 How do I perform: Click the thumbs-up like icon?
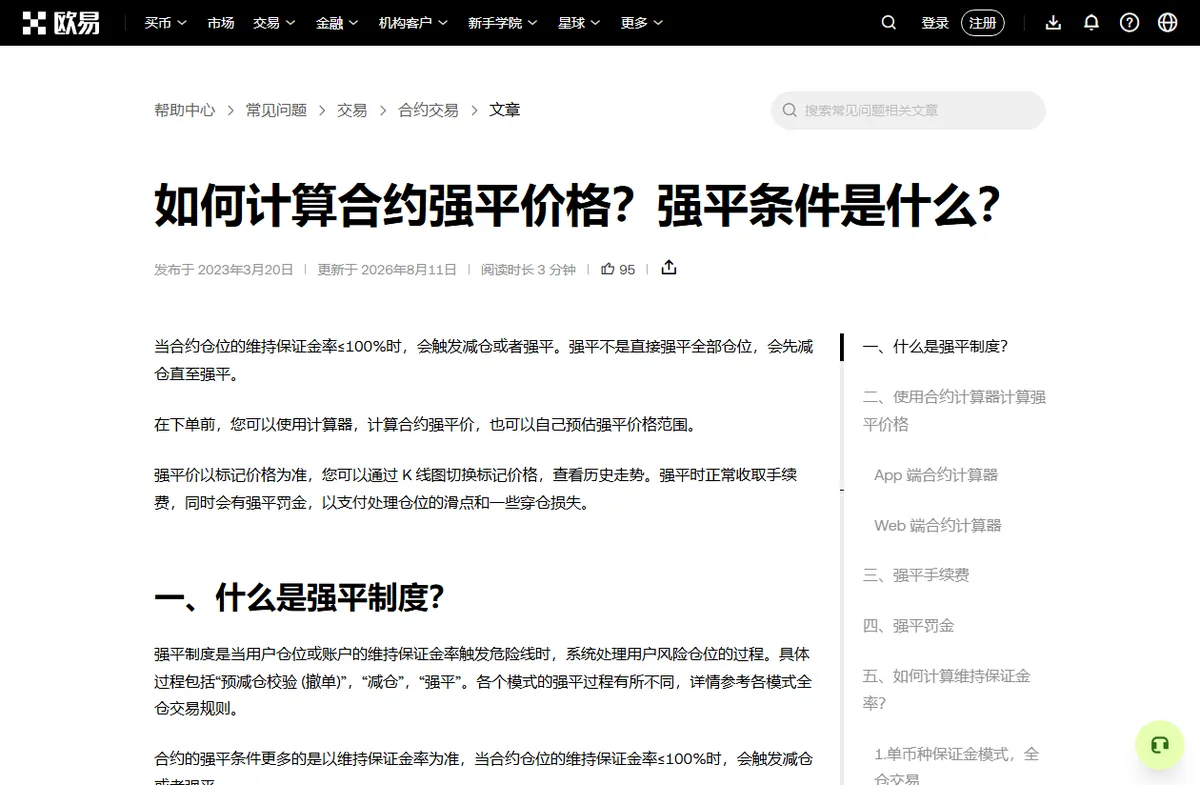(607, 269)
